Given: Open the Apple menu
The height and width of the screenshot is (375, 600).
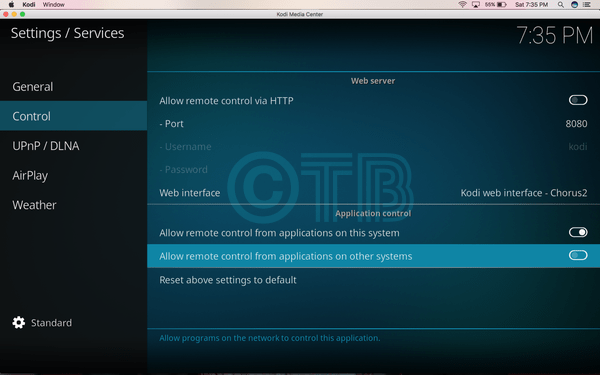Looking at the screenshot, I should pyautogui.click(x=11, y=5).
